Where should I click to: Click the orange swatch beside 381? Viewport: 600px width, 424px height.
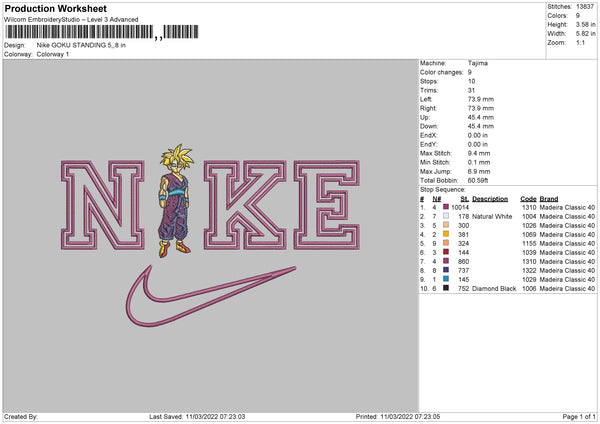446,234
